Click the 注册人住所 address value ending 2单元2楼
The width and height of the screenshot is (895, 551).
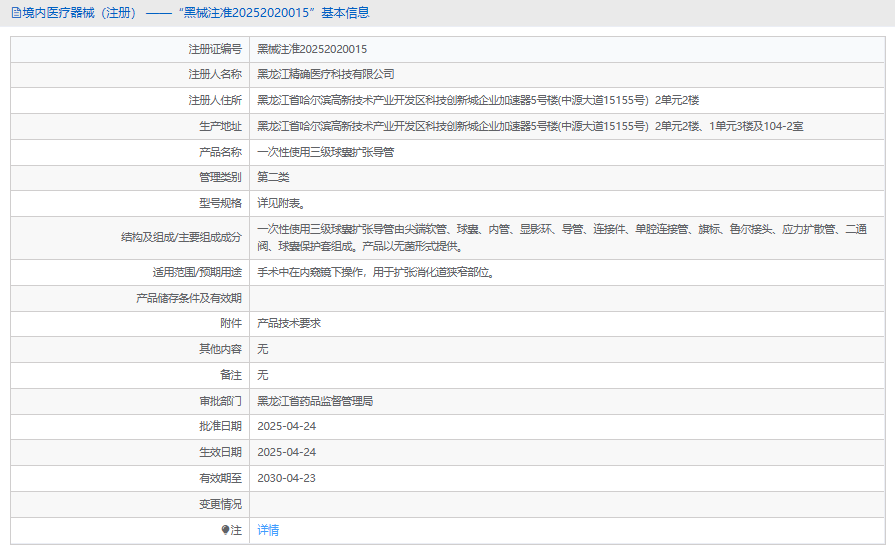tap(478, 100)
